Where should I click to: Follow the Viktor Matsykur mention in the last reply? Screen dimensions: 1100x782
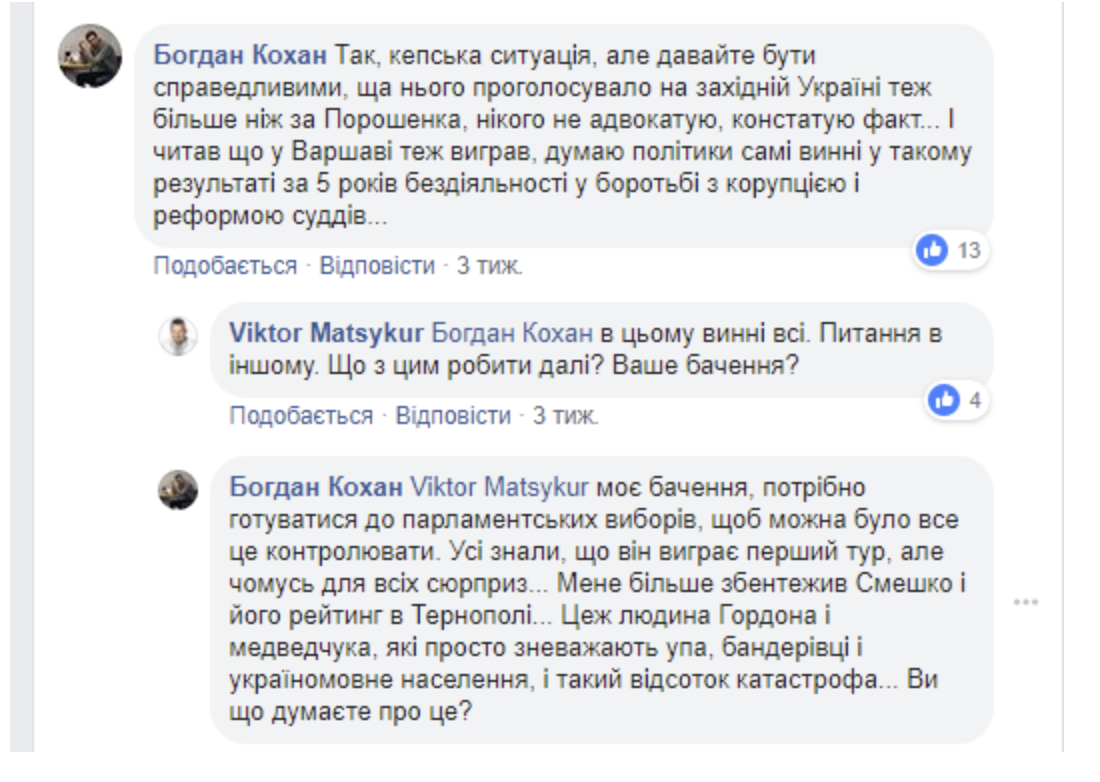pos(501,487)
